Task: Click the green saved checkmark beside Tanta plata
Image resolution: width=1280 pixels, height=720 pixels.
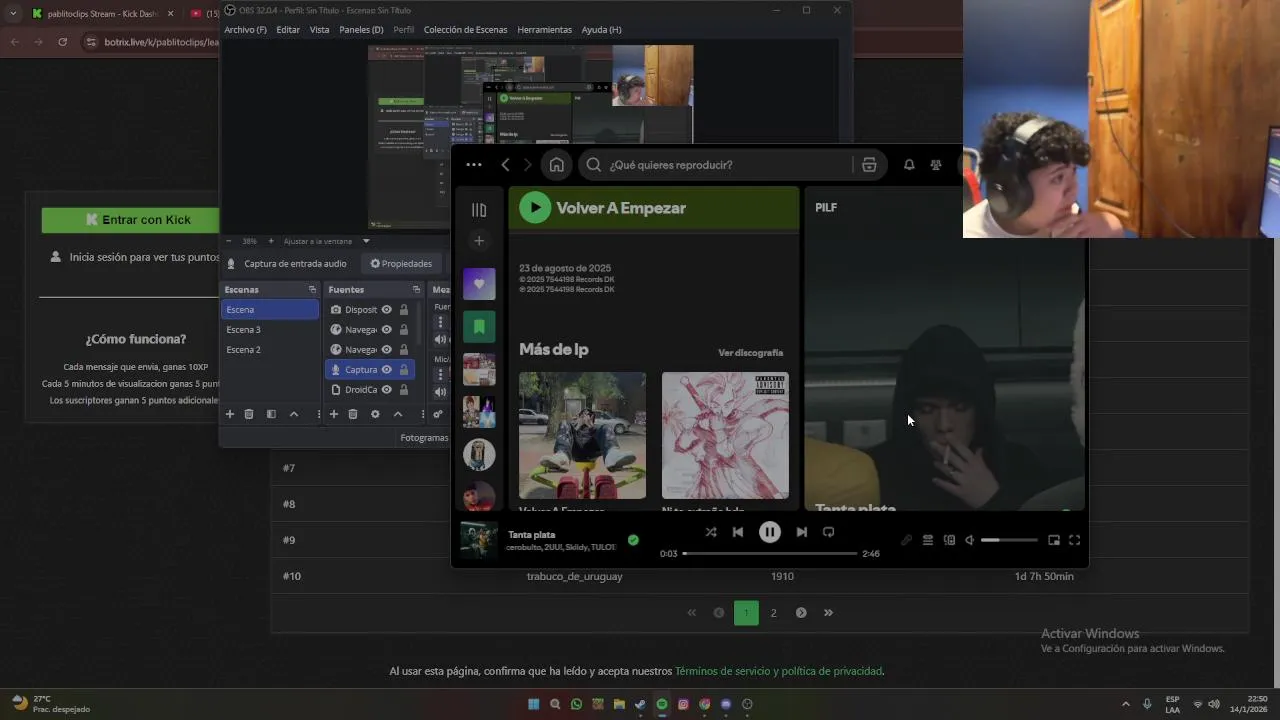Action: [x=633, y=540]
